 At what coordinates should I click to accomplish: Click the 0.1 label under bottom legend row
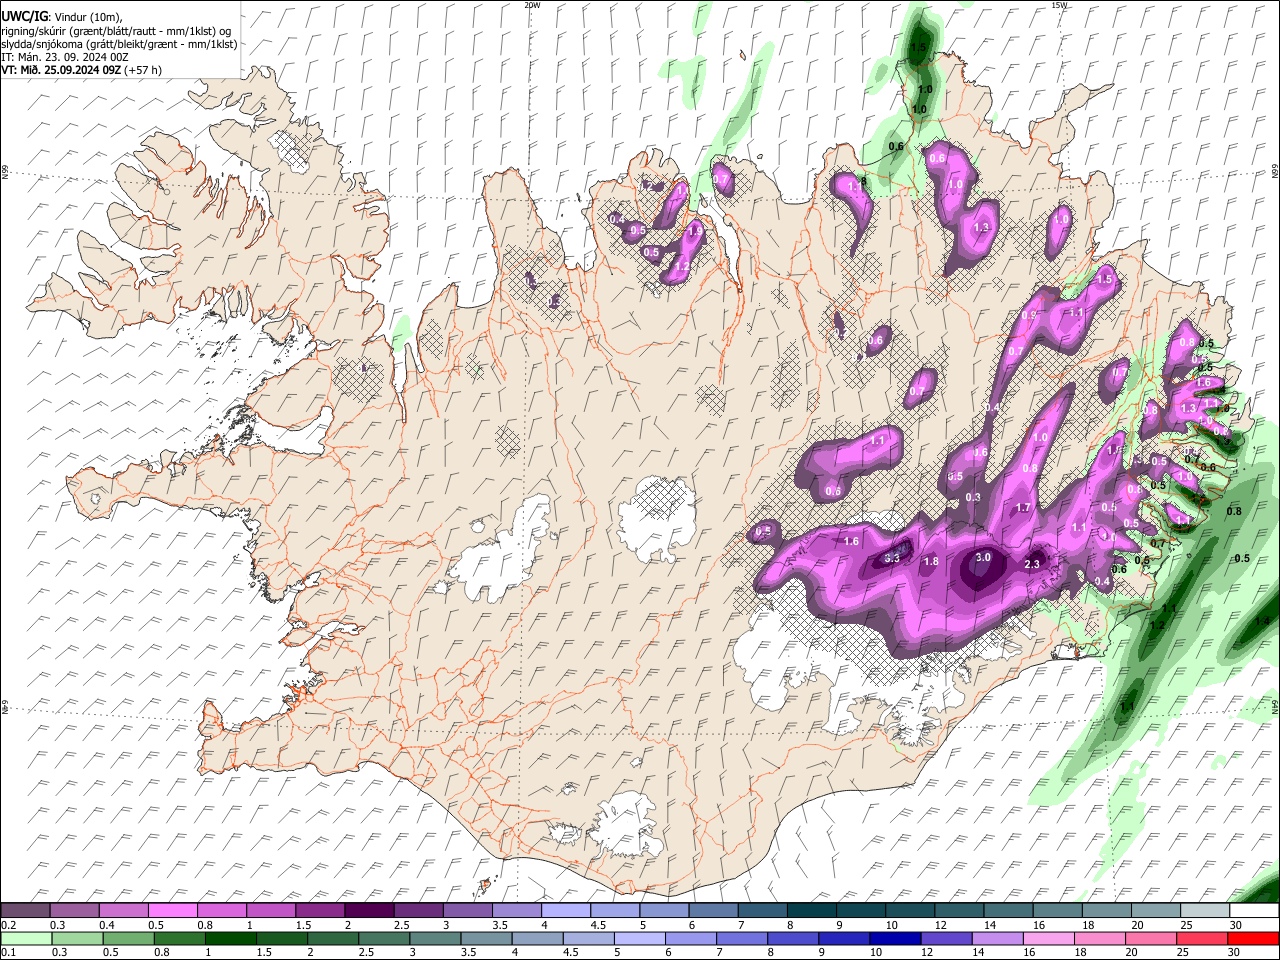(x=8, y=952)
